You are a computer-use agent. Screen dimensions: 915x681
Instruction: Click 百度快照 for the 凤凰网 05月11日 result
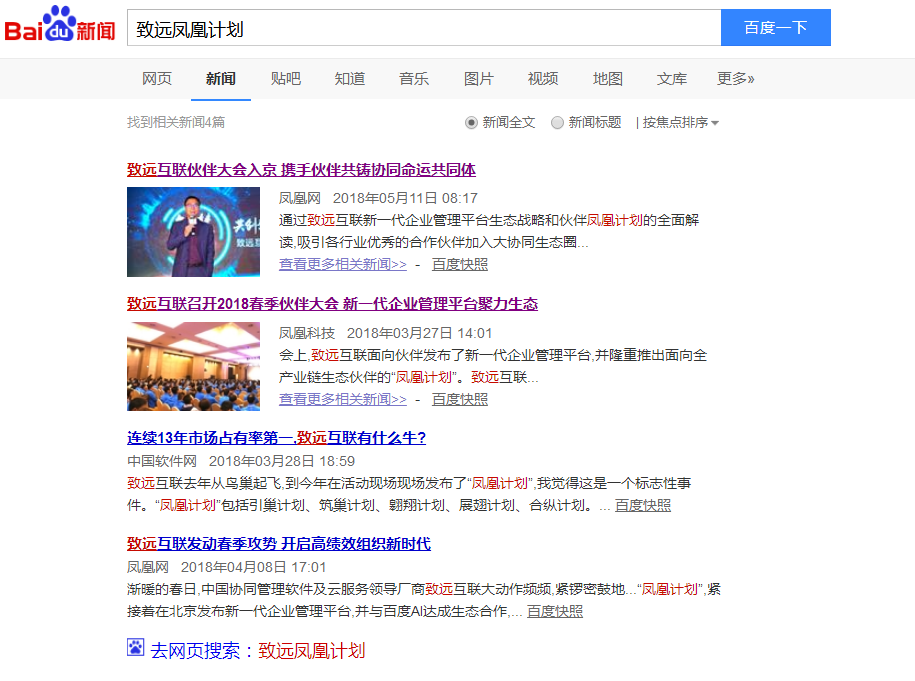click(x=460, y=264)
